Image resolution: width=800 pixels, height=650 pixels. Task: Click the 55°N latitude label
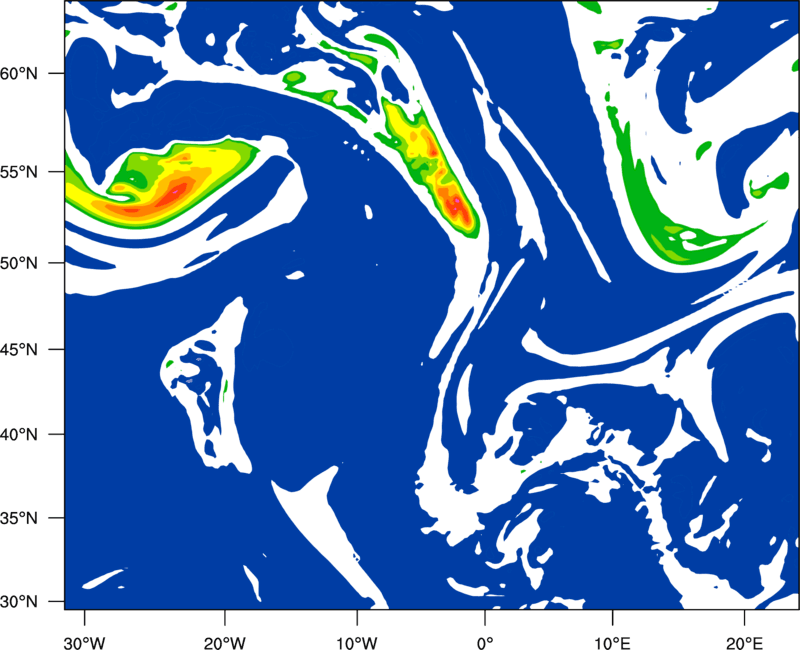click(x=19, y=172)
